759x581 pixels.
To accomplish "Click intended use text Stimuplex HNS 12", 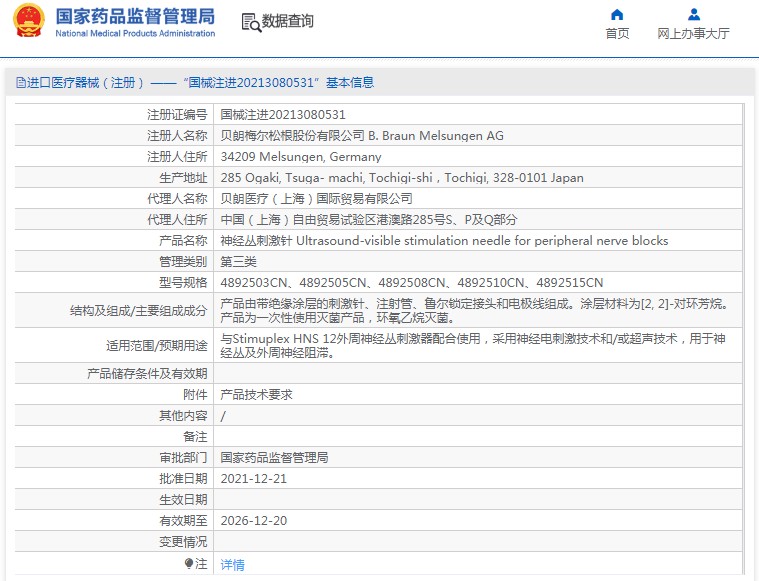I will tap(472, 345).
